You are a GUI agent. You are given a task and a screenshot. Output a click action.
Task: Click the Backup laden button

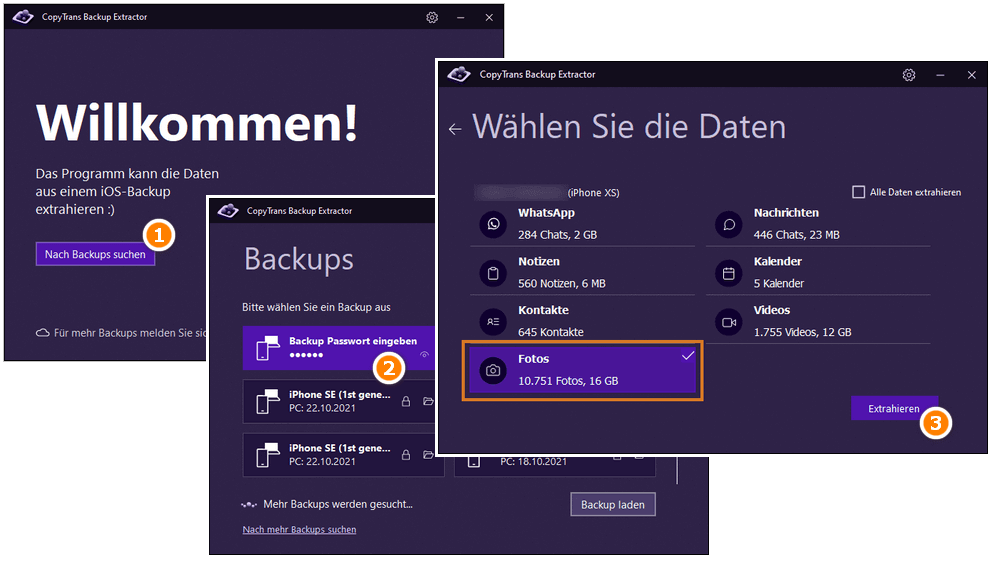click(612, 505)
